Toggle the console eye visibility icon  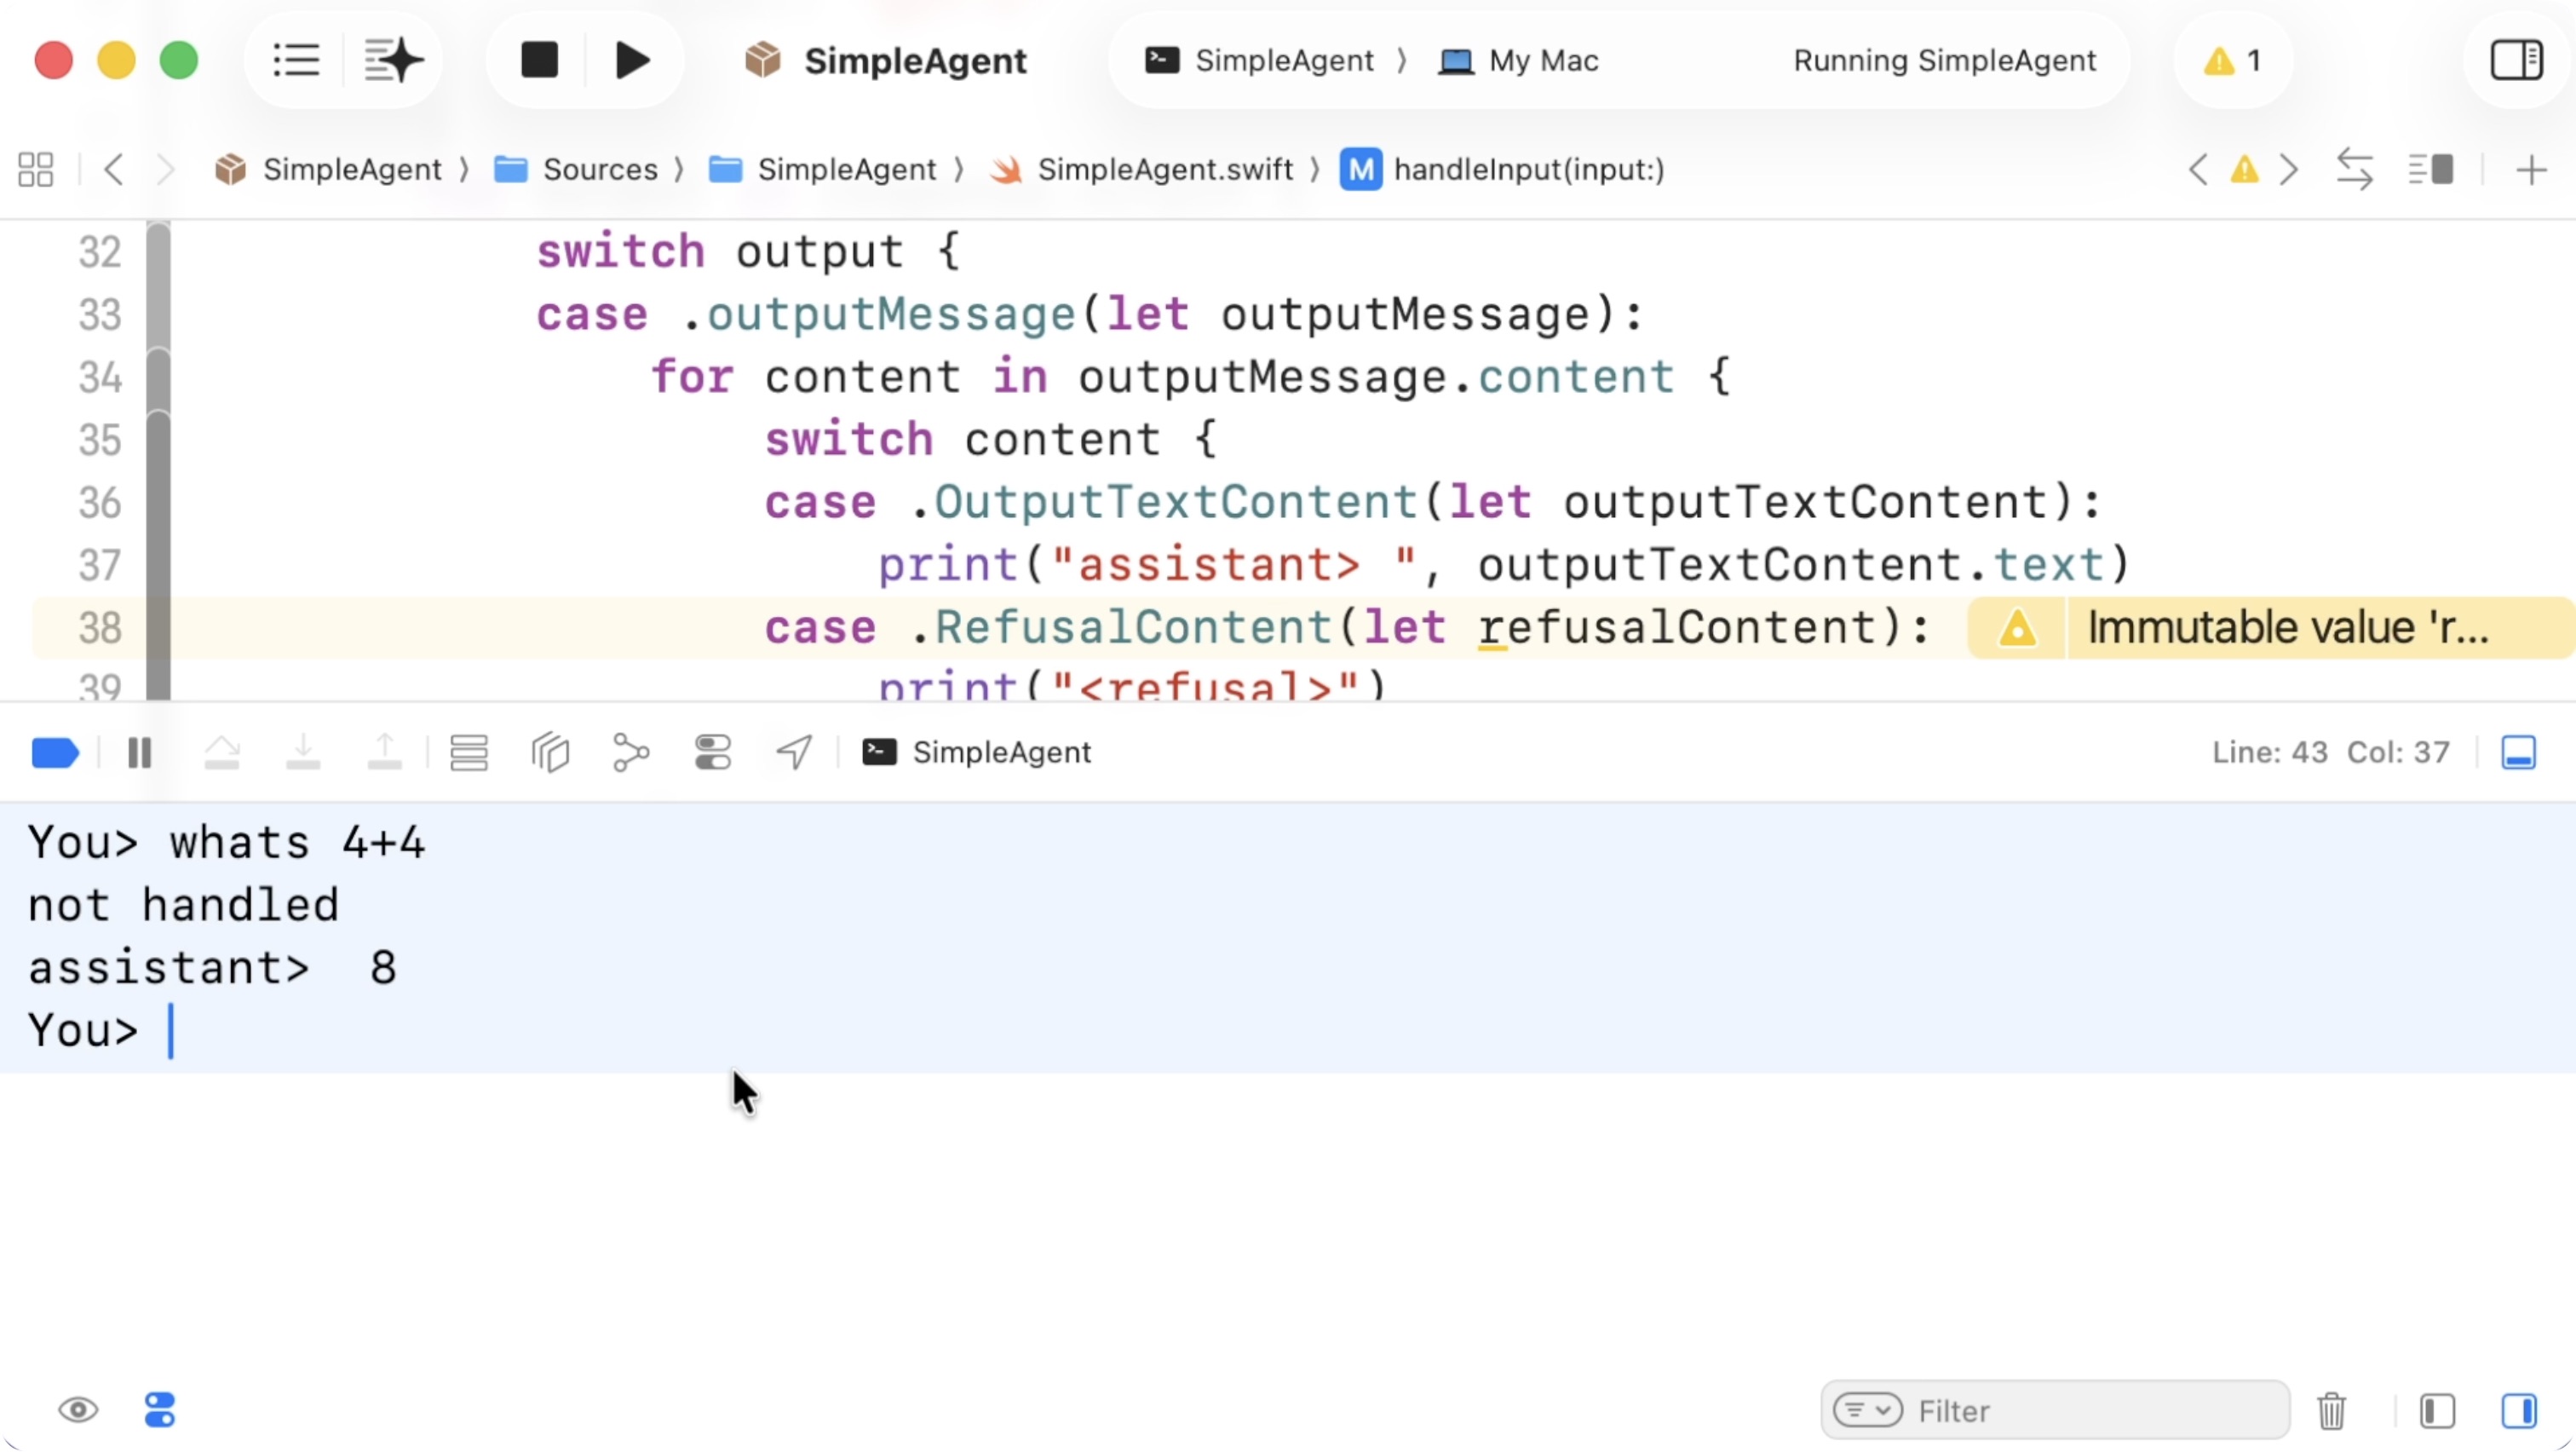point(78,1411)
